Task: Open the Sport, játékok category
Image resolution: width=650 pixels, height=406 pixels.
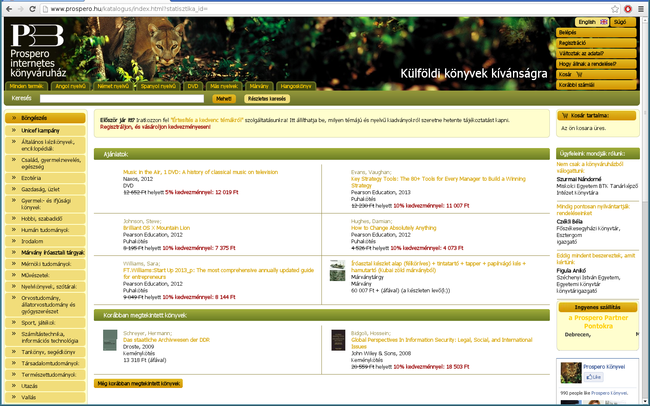Action: [x=45, y=323]
